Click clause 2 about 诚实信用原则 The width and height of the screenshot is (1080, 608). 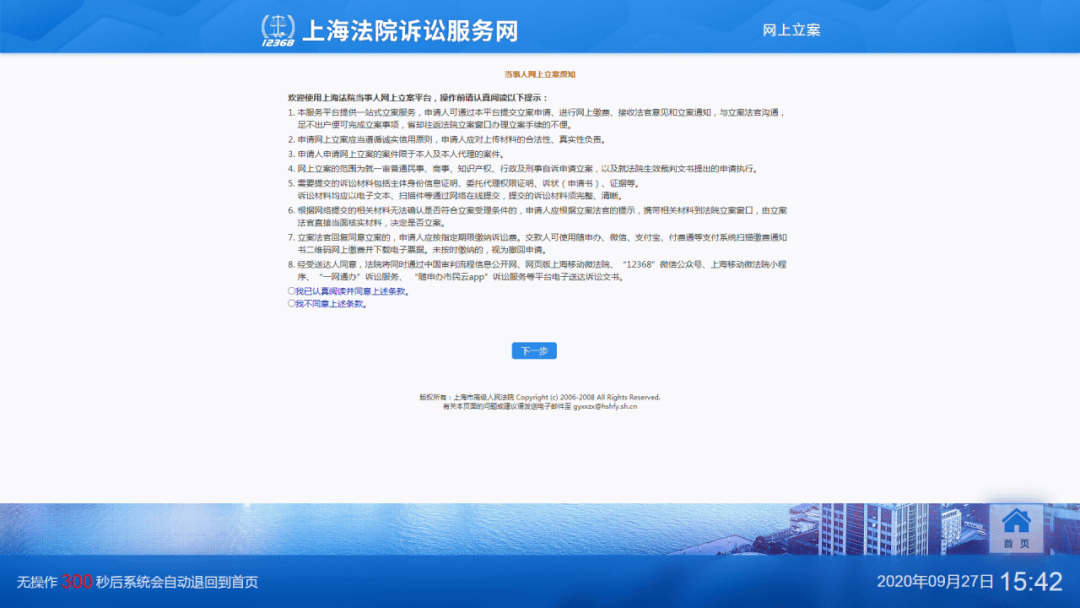tap(448, 140)
